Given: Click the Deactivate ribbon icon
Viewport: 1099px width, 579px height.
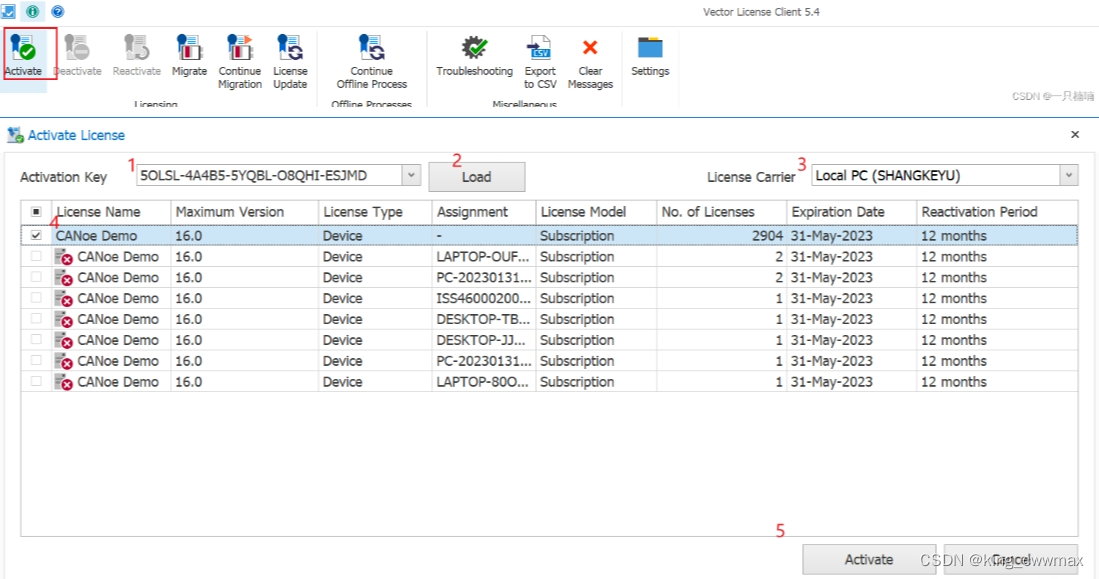Looking at the screenshot, I should click(x=77, y=48).
